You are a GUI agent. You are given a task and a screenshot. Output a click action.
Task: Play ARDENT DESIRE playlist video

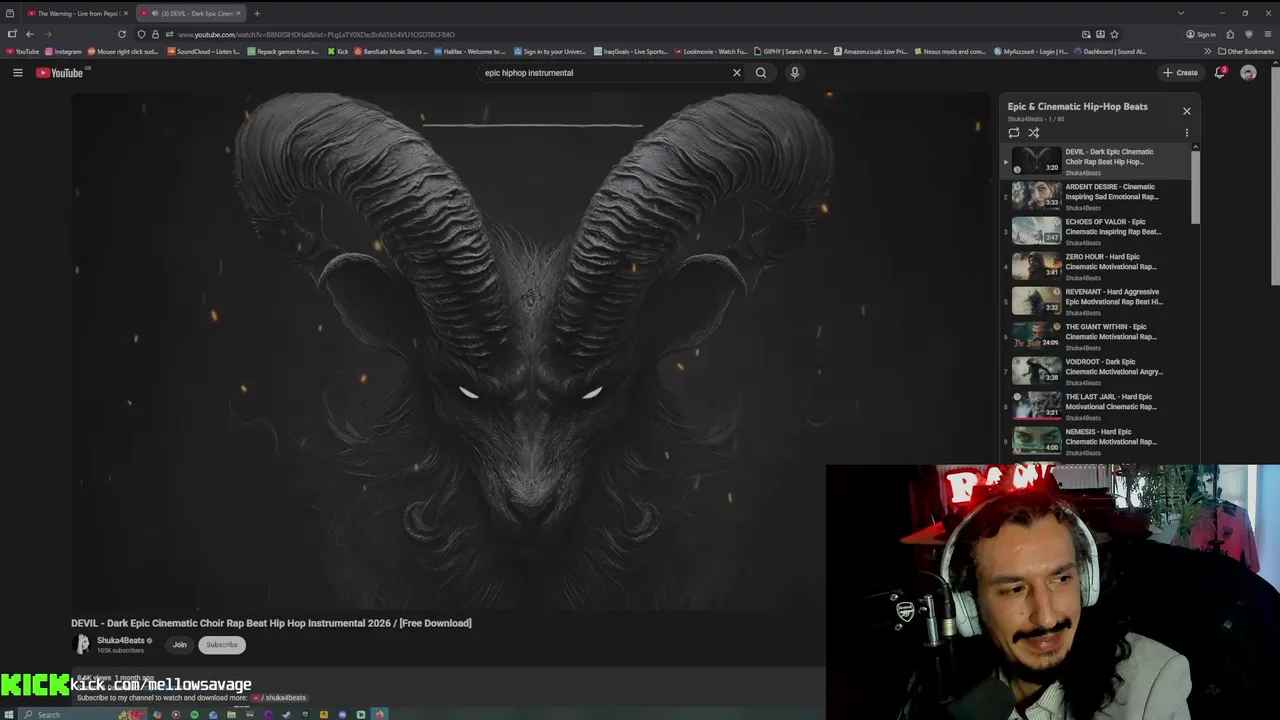click(1096, 196)
